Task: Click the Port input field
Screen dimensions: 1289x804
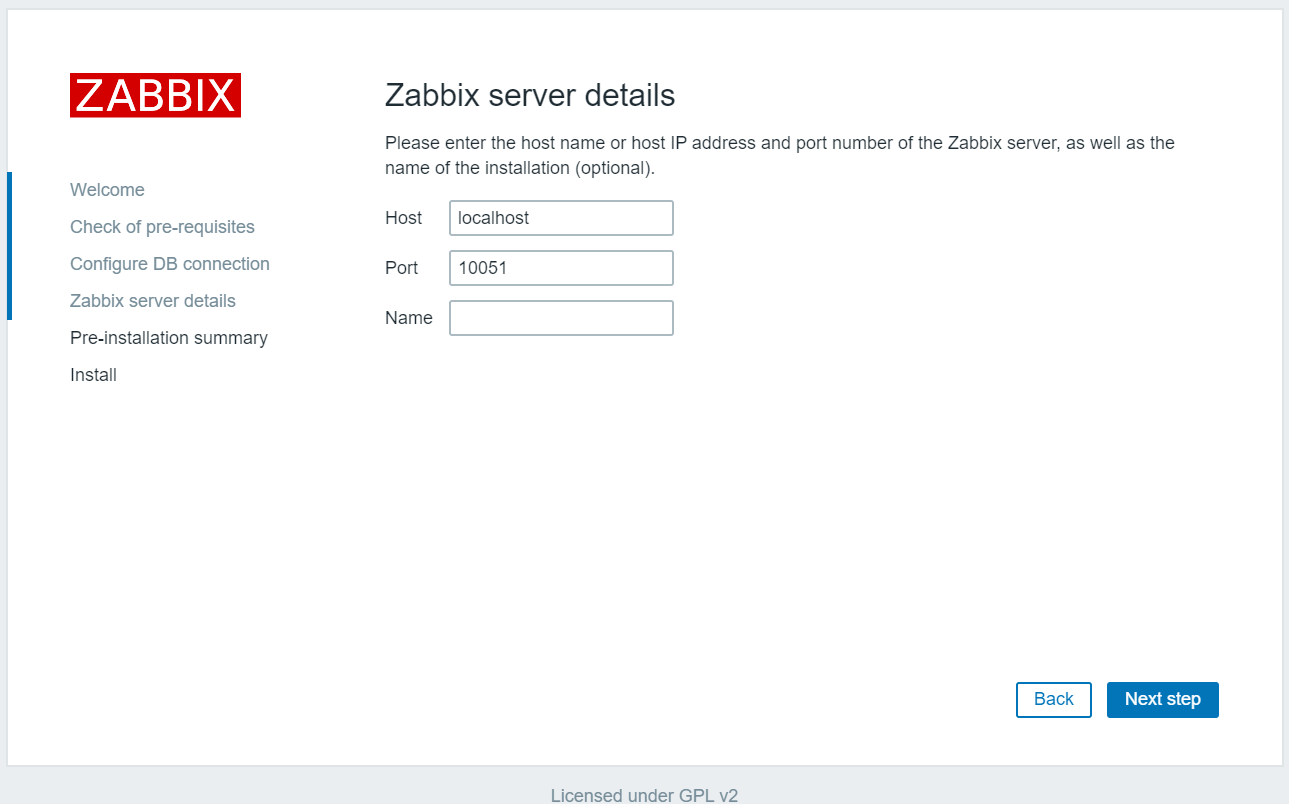Action: pos(560,267)
